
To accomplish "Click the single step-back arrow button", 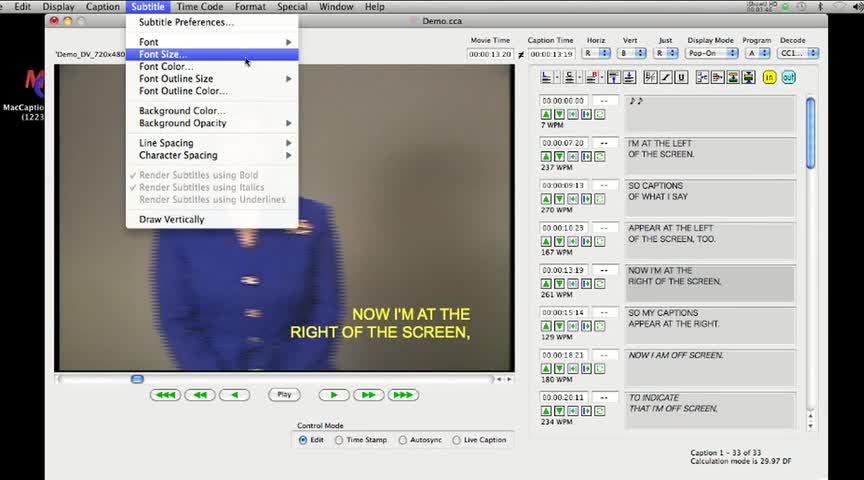I will (x=235, y=395).
